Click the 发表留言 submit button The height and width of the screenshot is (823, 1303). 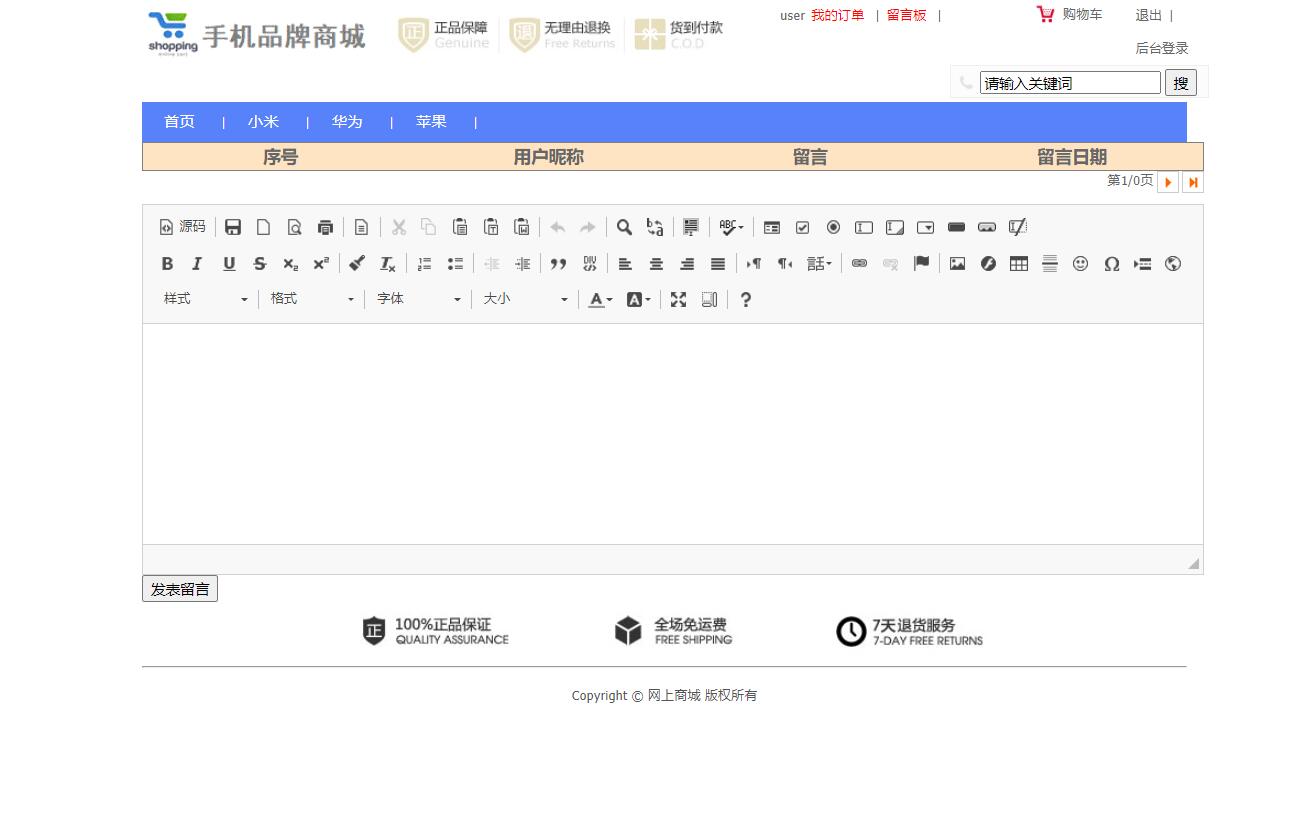click(179, 588)
